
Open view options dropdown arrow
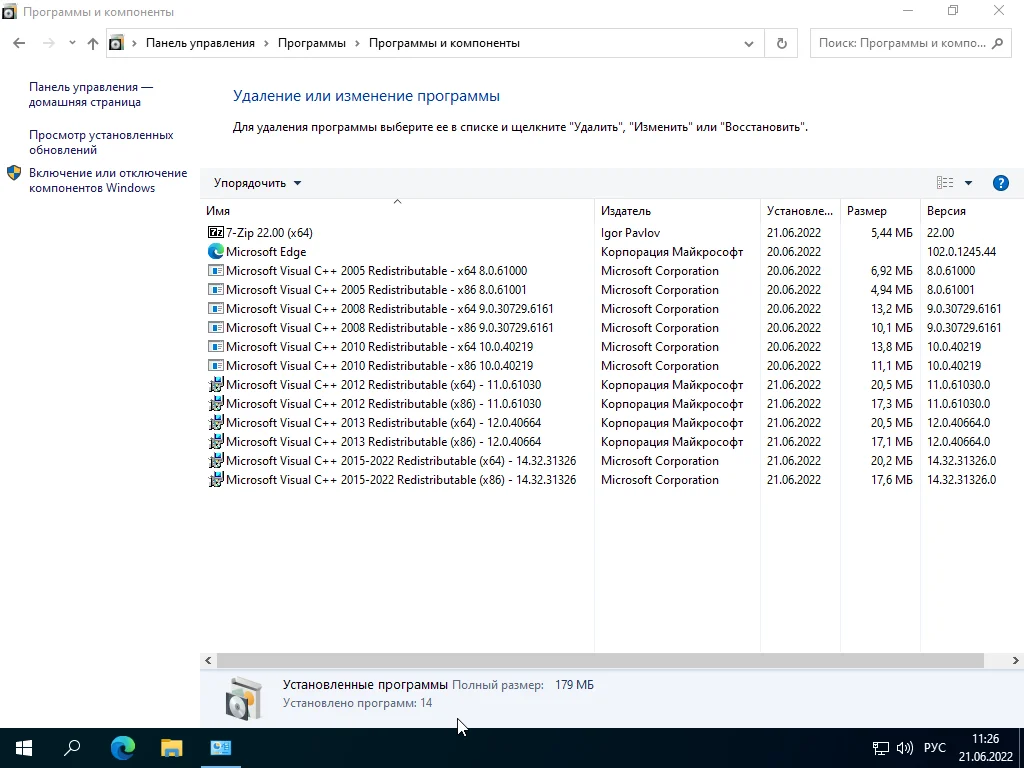(968, 183)
